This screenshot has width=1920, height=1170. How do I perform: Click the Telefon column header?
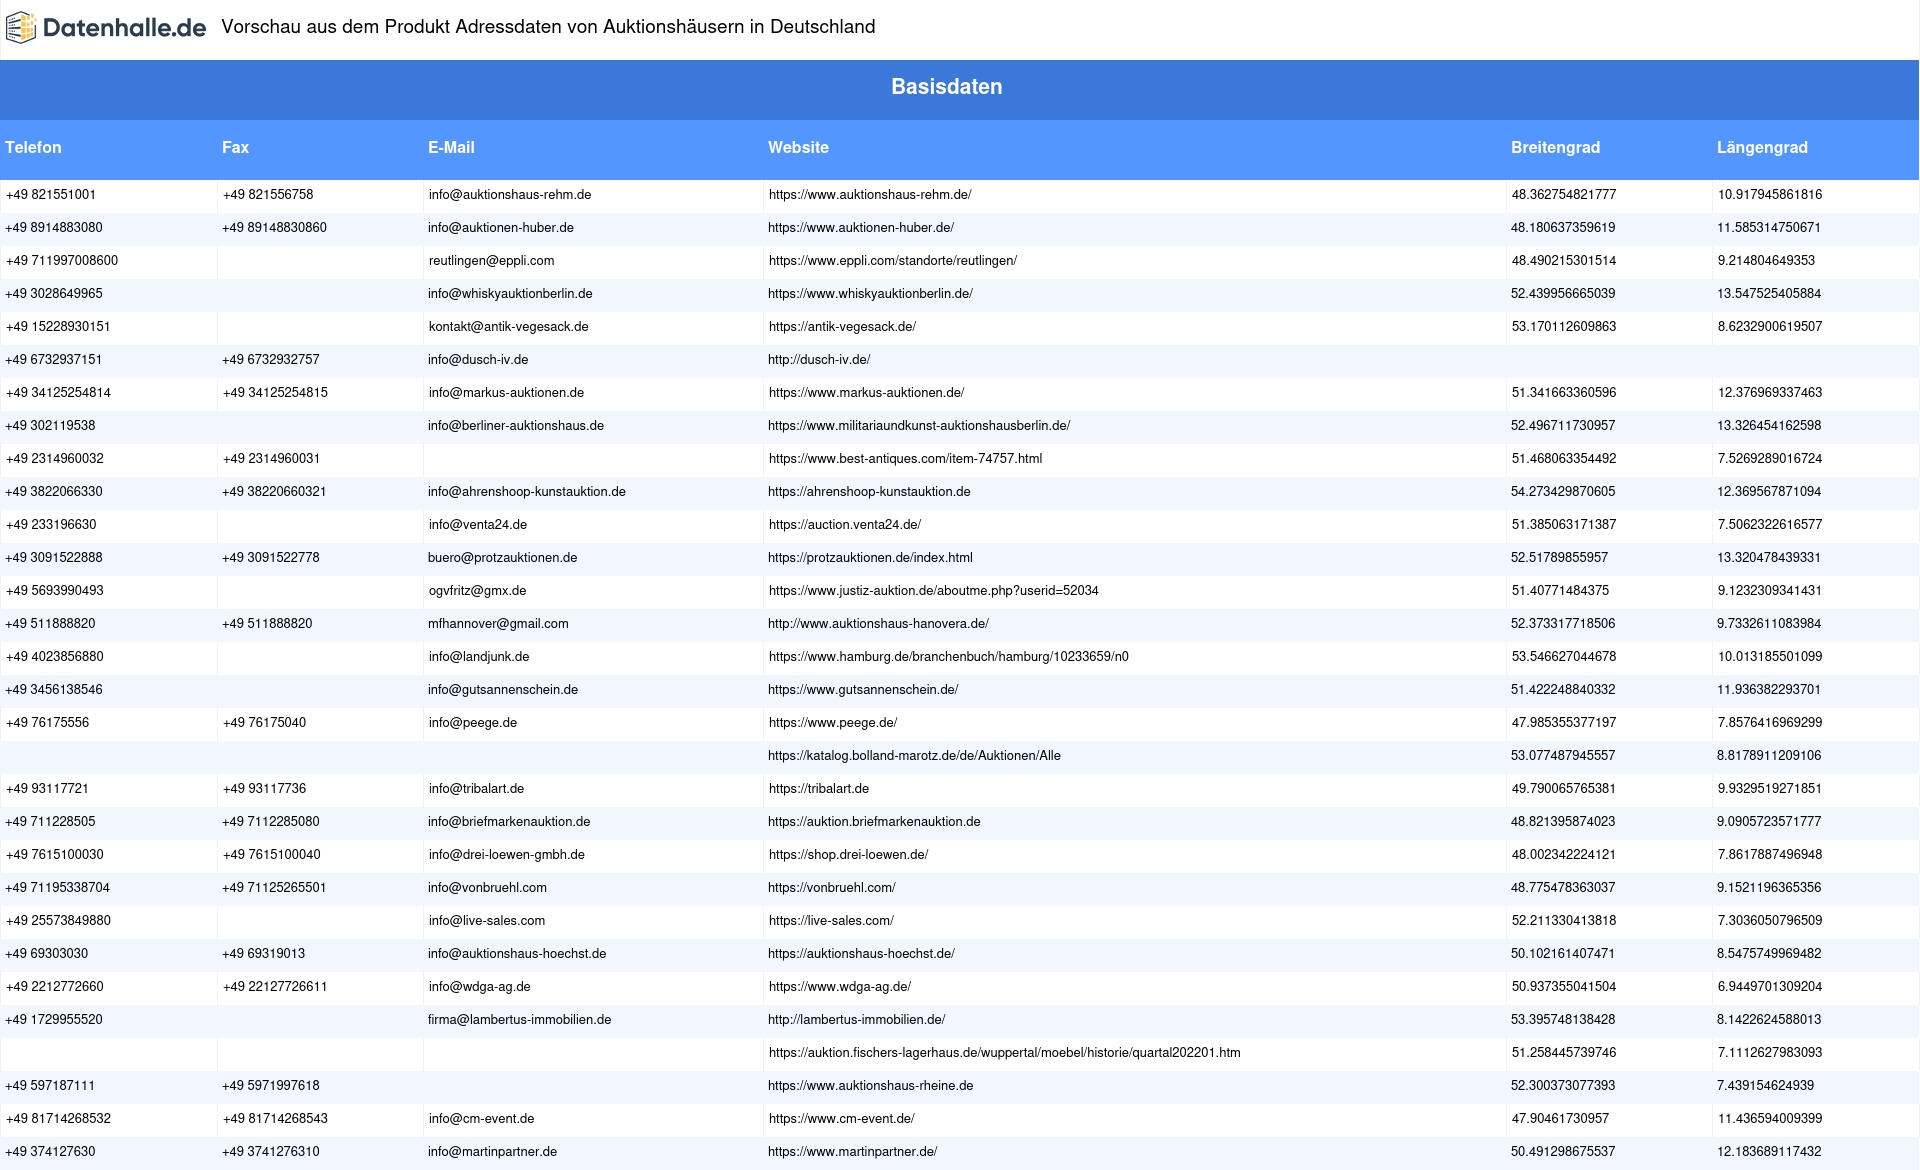click(x=33, y=147)
